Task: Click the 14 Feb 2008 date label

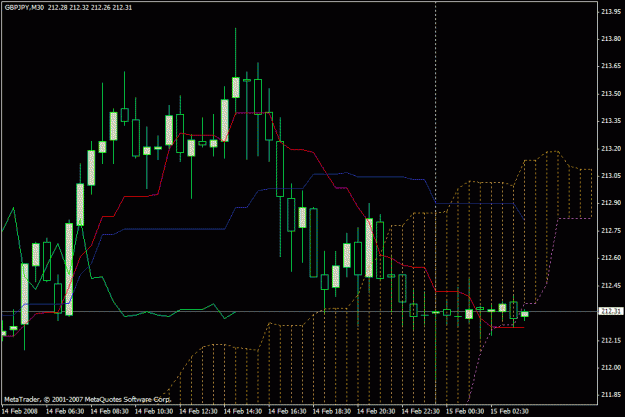Action: (20, 411)
